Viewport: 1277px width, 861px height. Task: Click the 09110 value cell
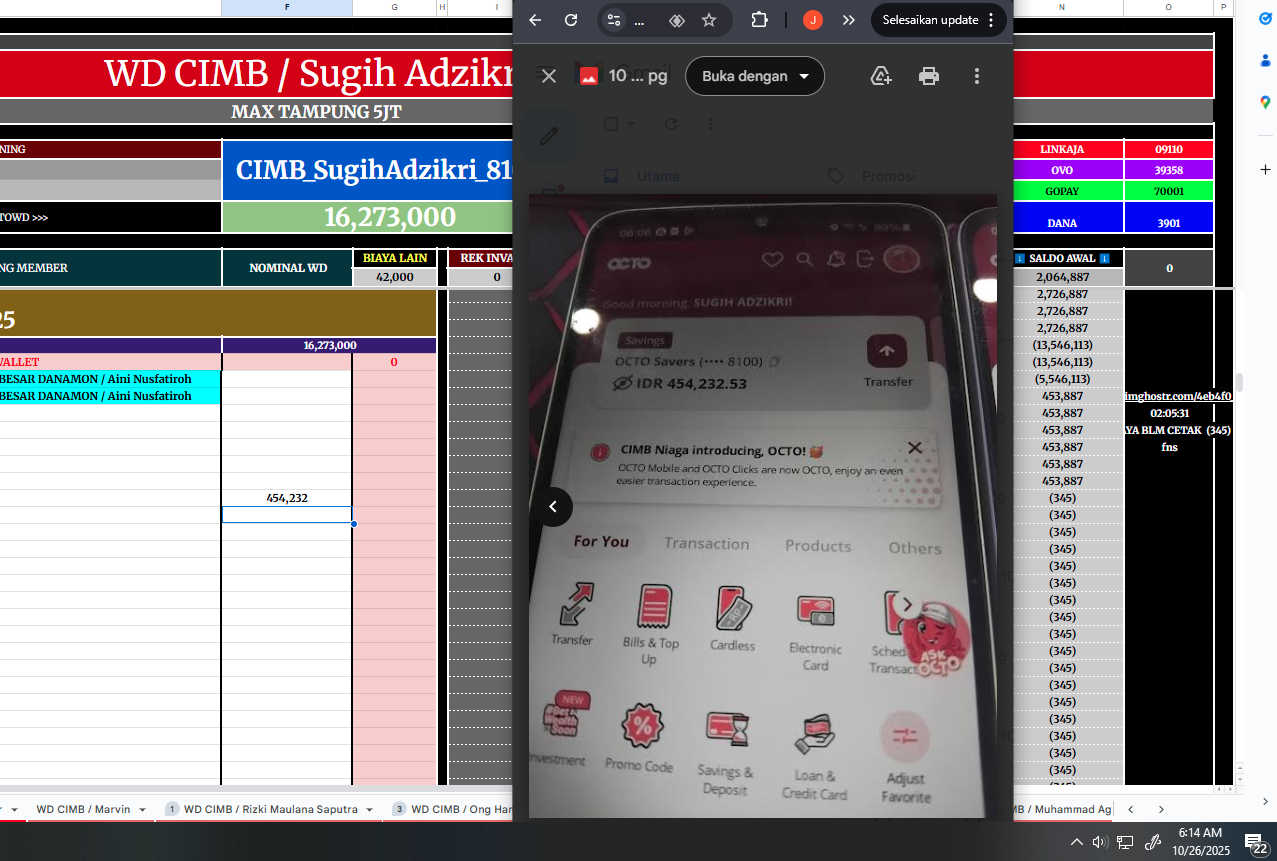pyautogui.click(x=1168, y=149)
